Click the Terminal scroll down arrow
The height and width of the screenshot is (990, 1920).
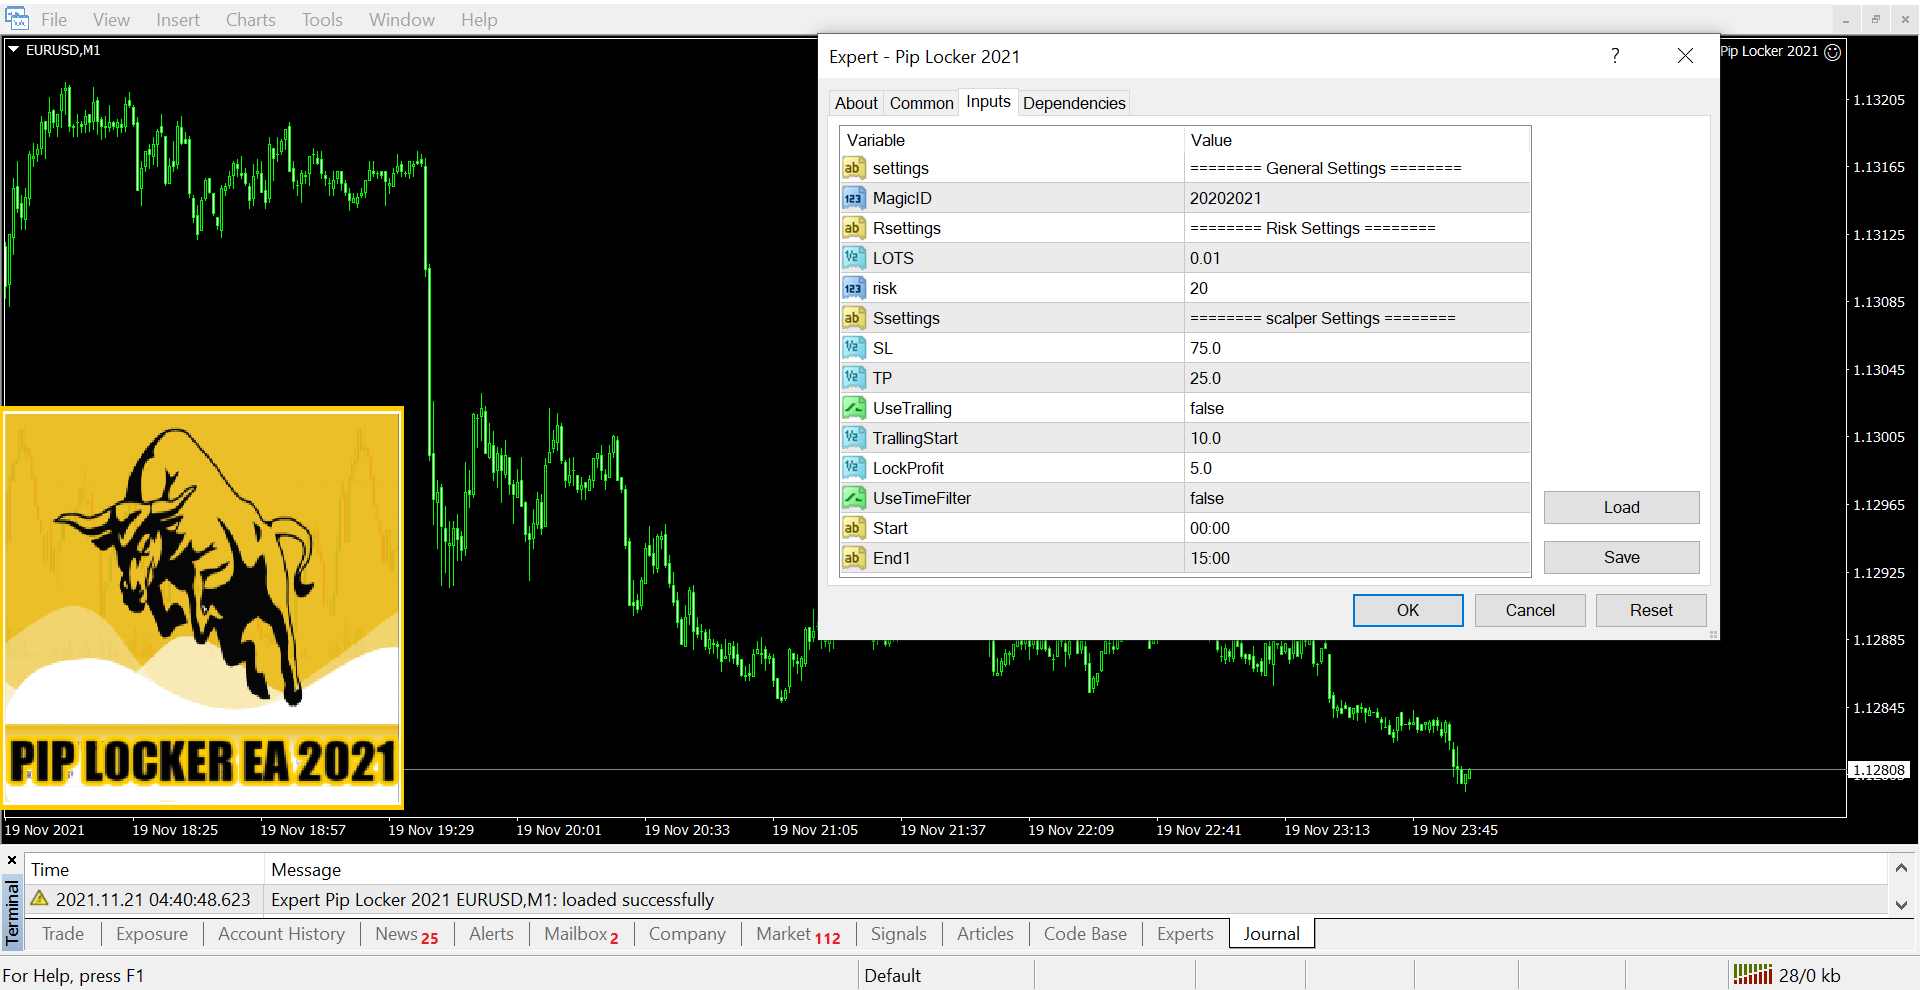pyautogui.click(x=1901, y=904)
